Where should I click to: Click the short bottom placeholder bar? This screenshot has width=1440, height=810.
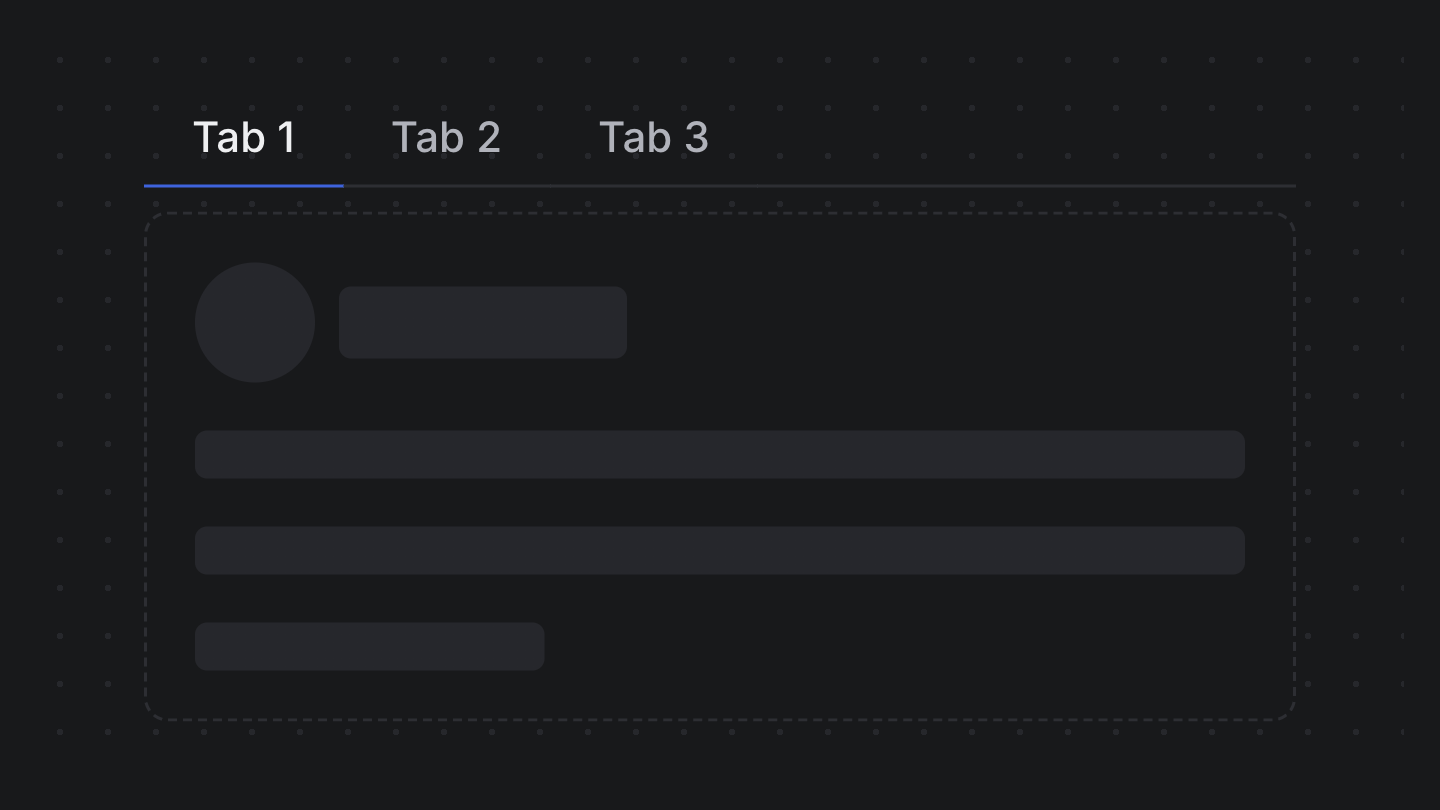pos(369,646)
